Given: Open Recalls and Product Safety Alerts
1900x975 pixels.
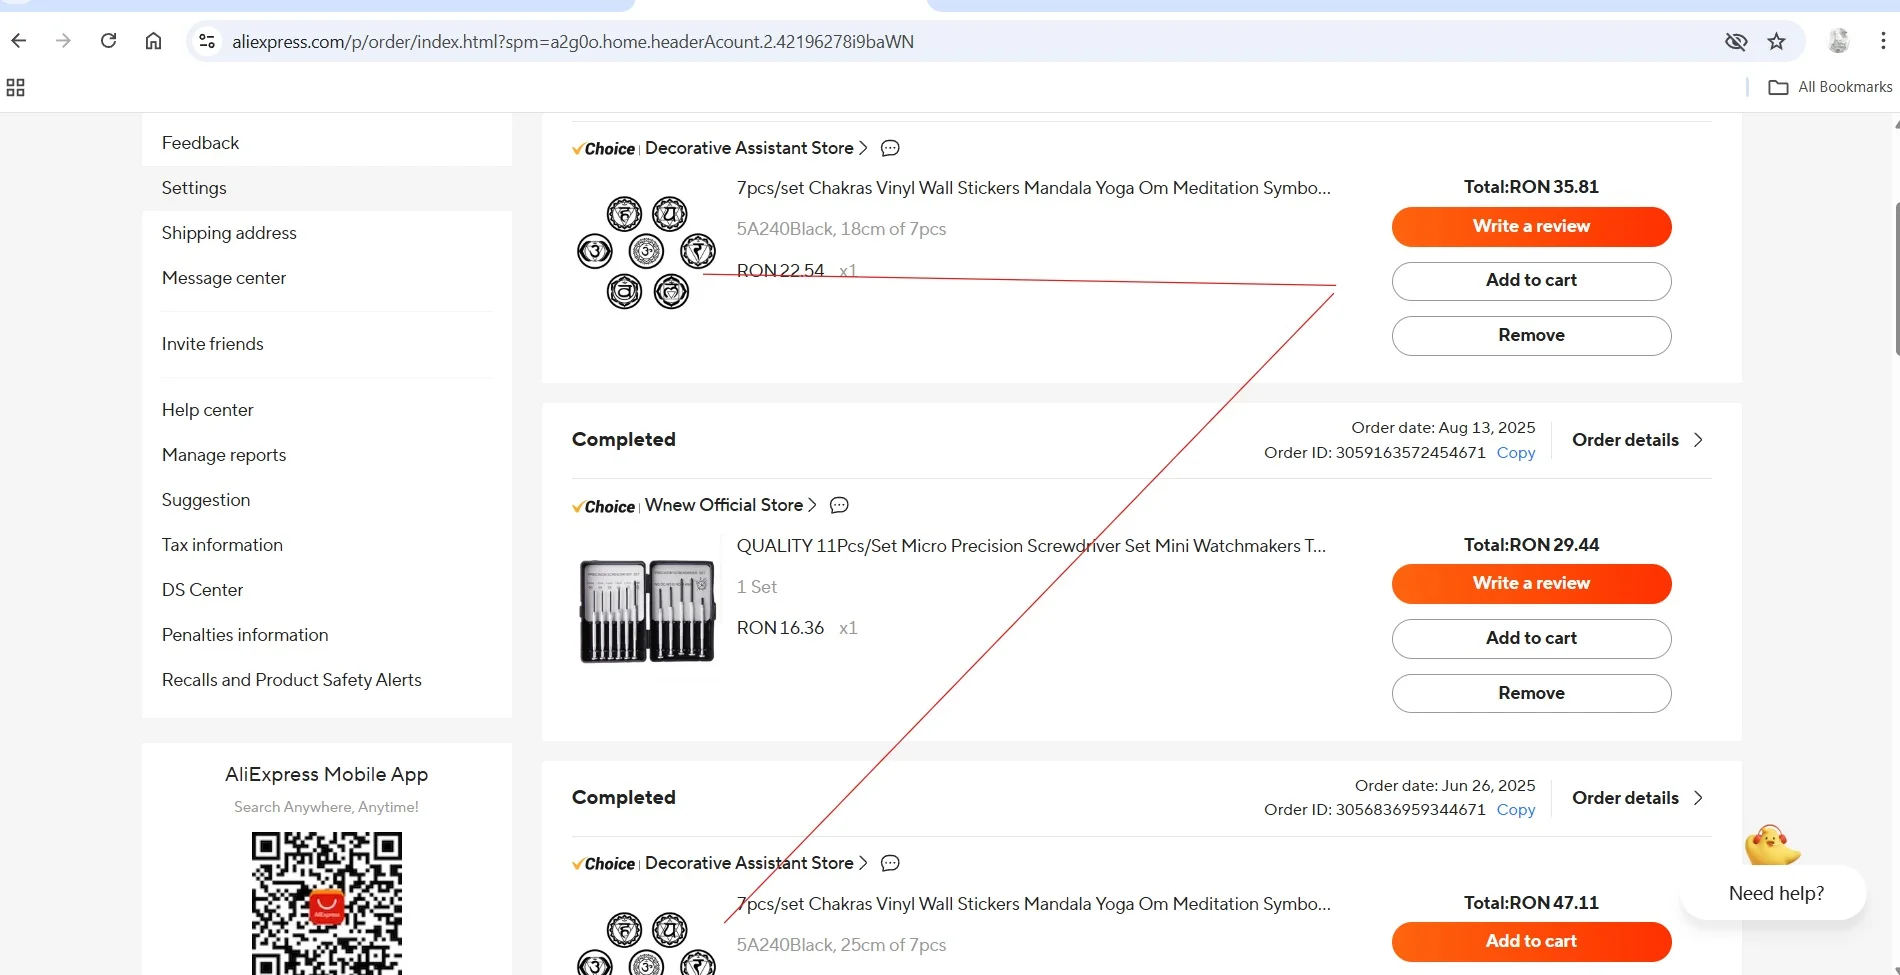Looking at the screenshot, I should (x=292, y=680).
